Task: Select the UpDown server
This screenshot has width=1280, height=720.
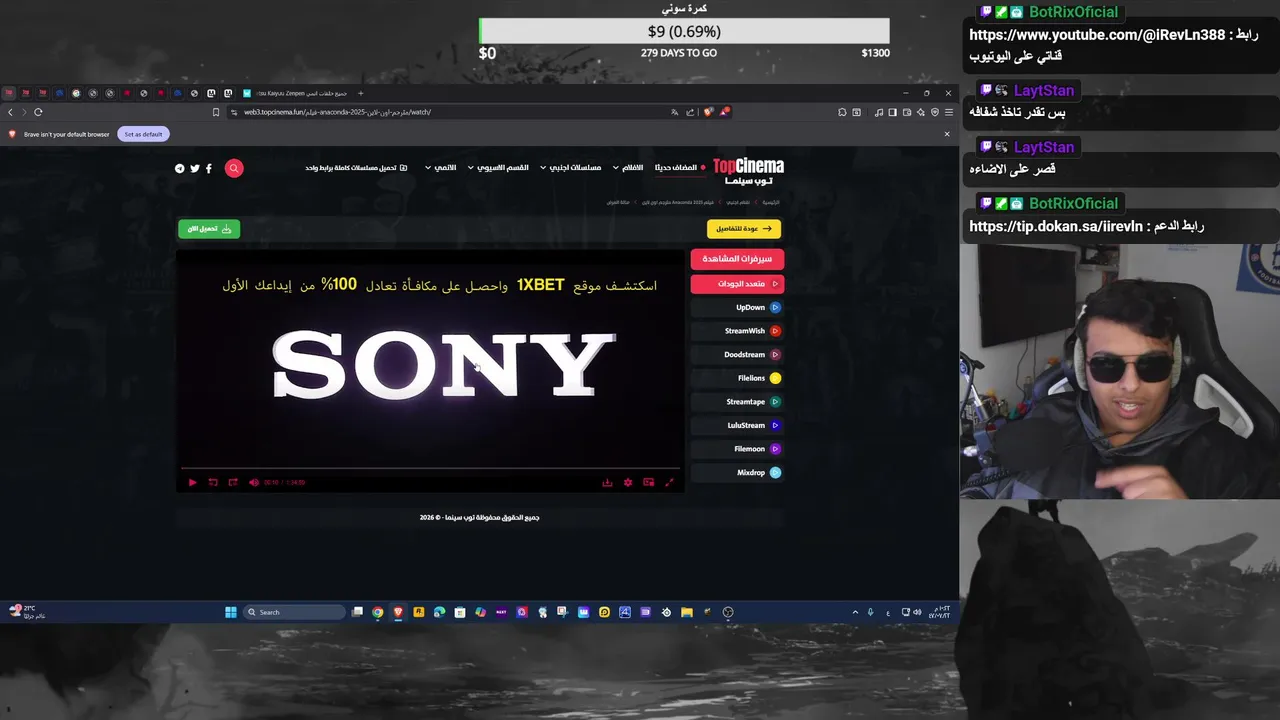Action: pos(737,307)
